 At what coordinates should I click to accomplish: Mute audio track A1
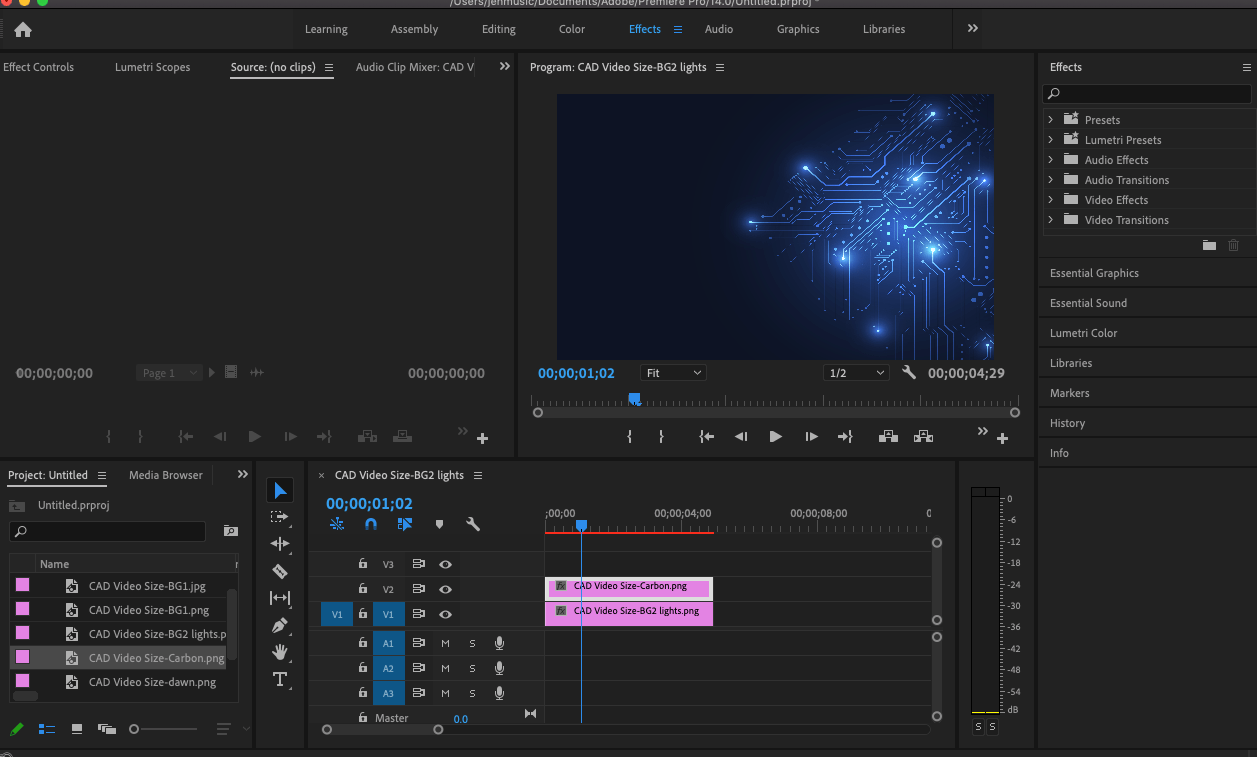coord(446,643)
